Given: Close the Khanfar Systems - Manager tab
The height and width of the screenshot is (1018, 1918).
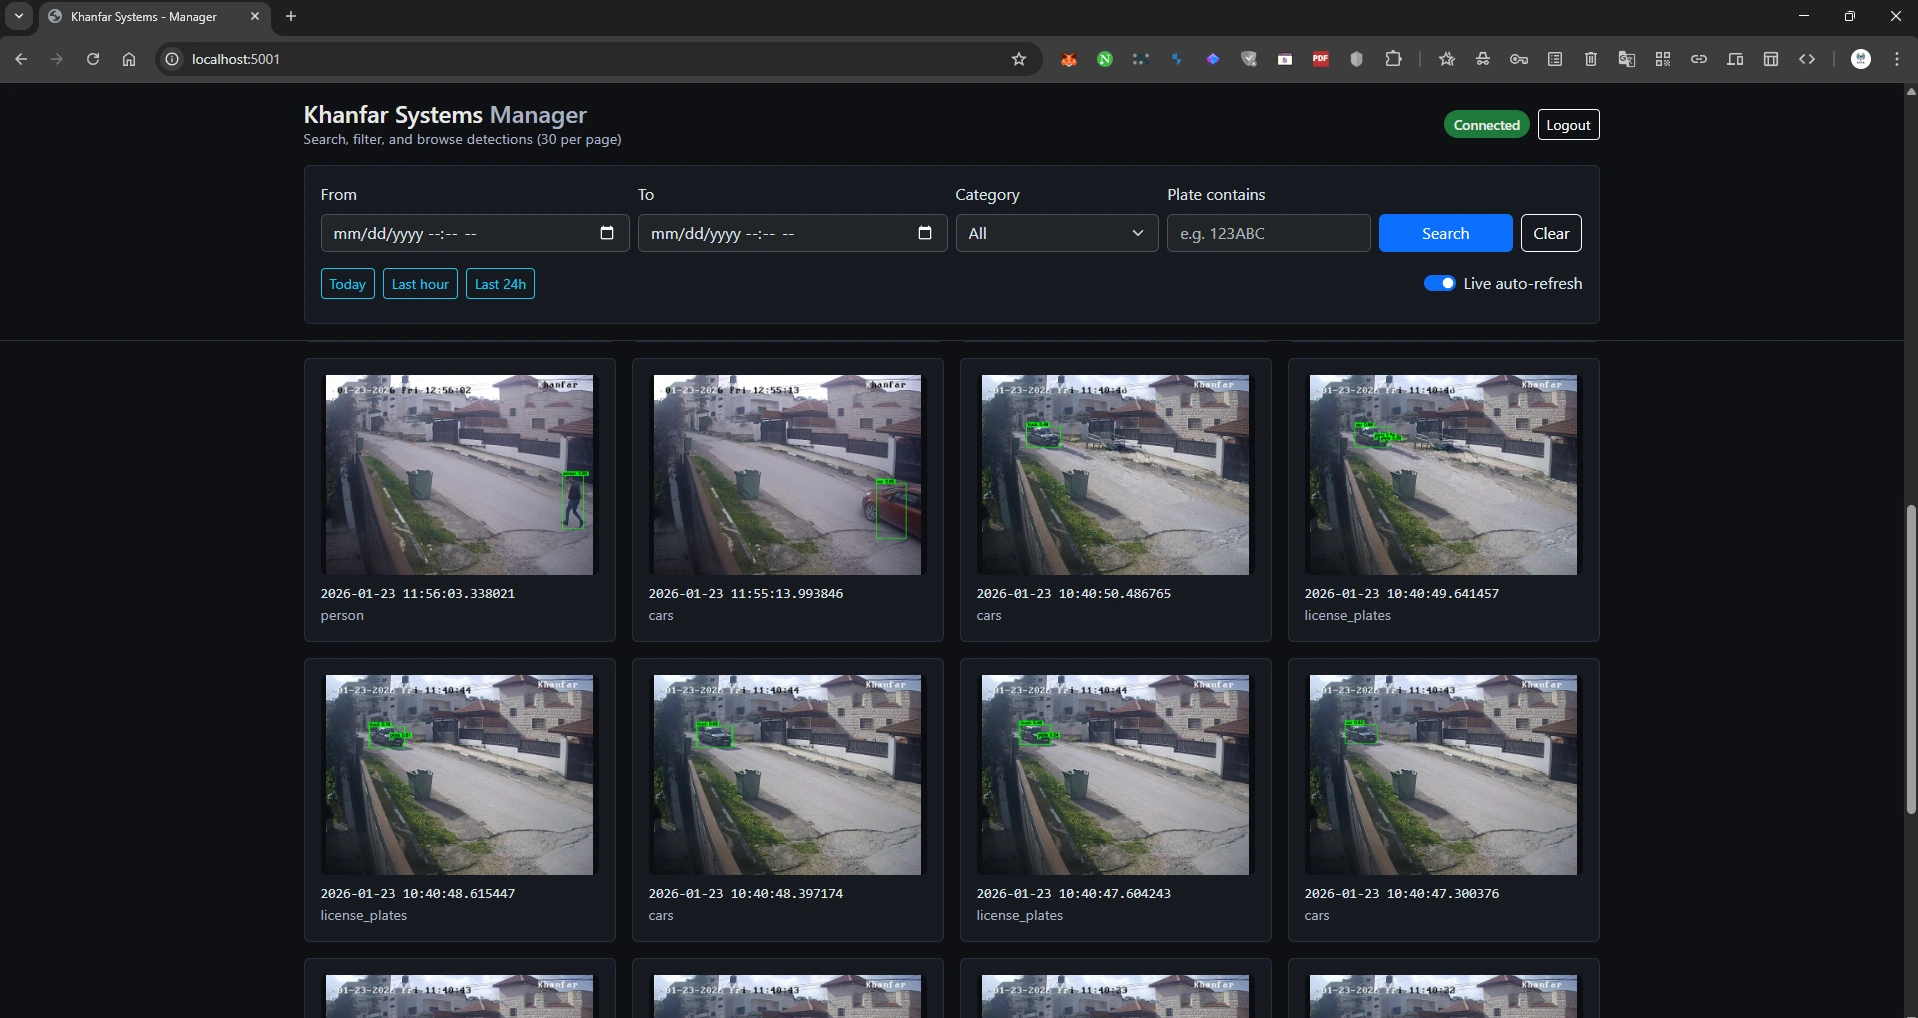Looking at the screenshot, I should click(254, 16).
